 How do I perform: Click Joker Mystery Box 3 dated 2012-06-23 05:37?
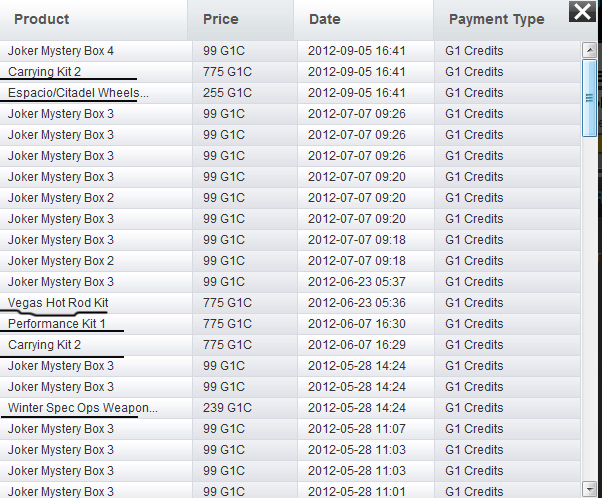tap(61, 282)
